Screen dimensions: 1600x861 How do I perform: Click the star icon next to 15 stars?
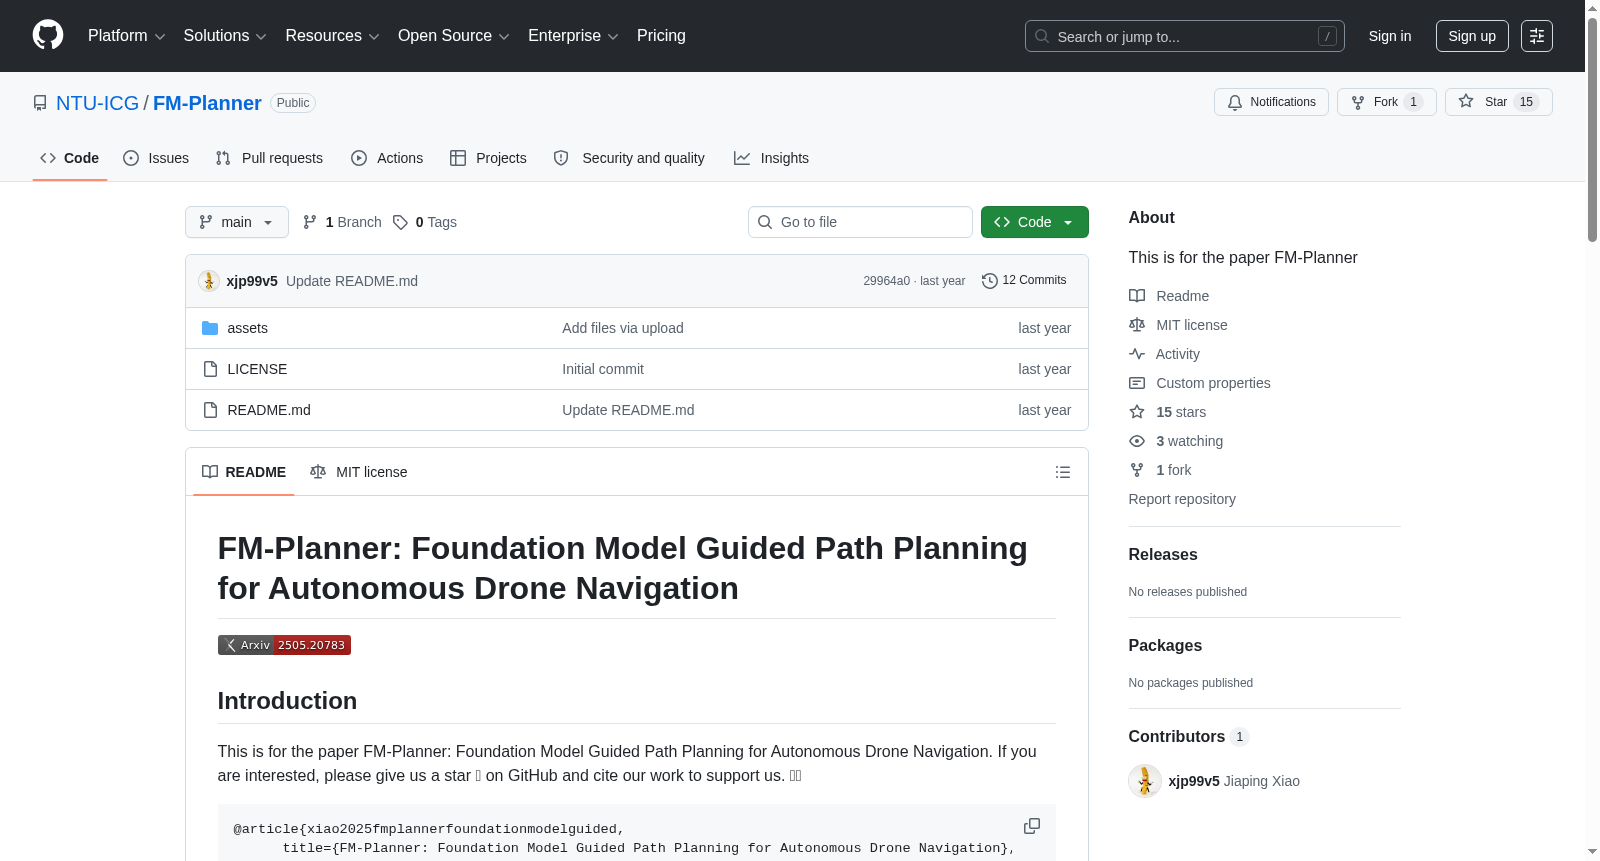click(1137, 412)
